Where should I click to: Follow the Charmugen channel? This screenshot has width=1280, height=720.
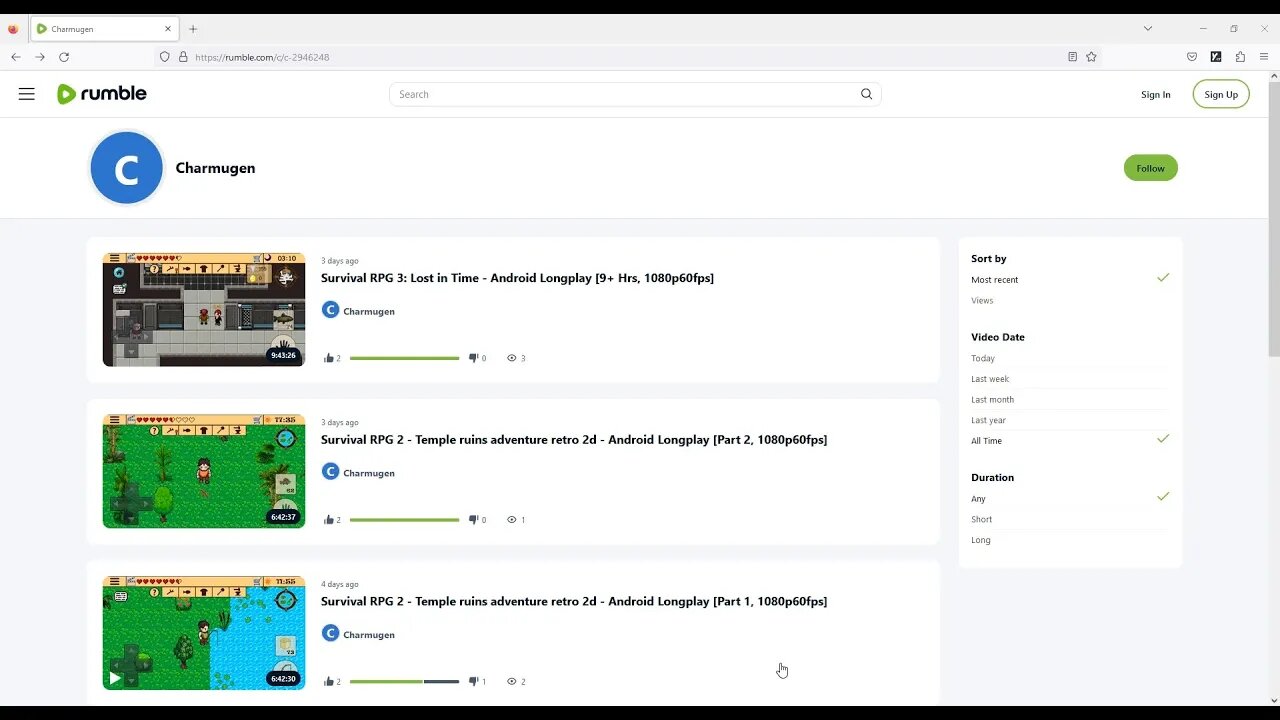point(1150,168)
